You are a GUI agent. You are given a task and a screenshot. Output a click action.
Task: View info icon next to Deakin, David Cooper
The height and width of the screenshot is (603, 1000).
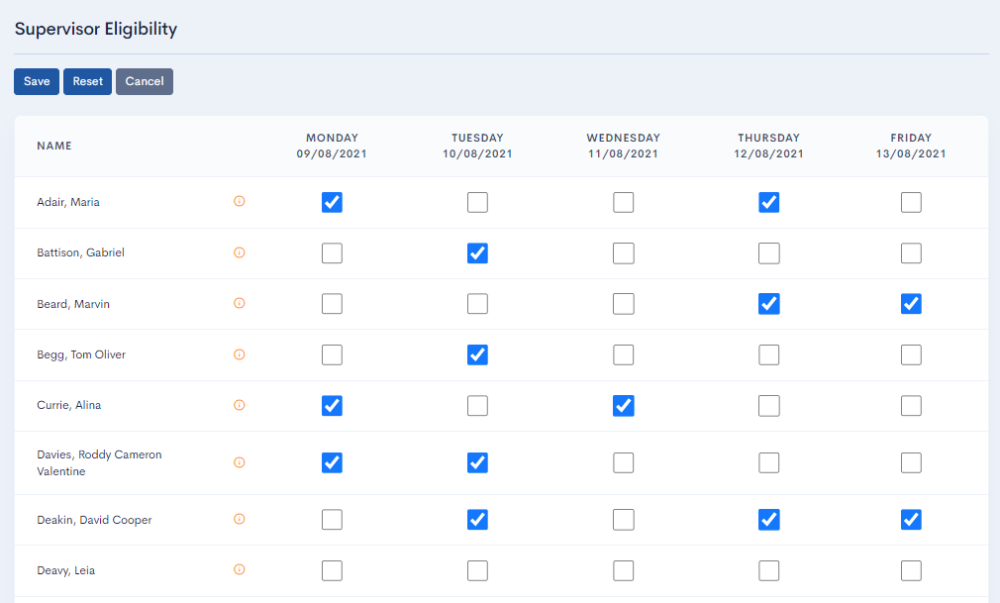(x=239, y=519)
